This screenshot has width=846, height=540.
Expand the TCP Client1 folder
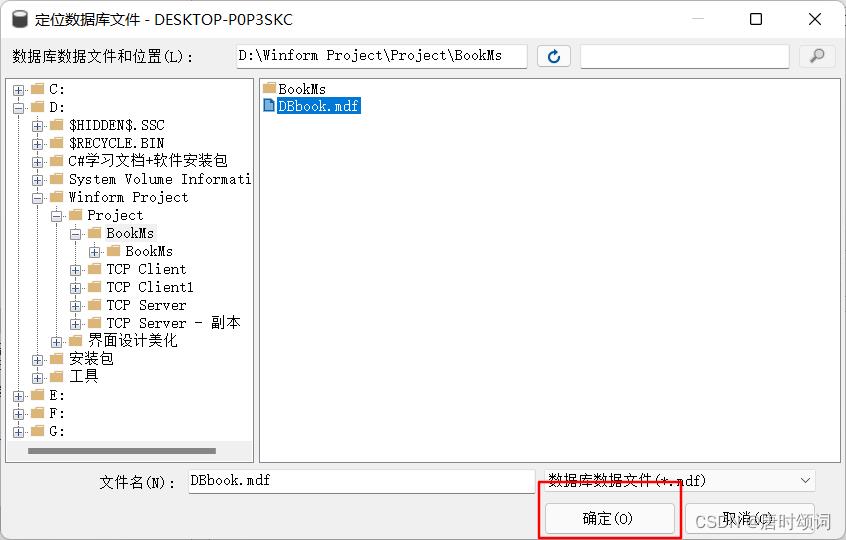click(x=75, y=288)
